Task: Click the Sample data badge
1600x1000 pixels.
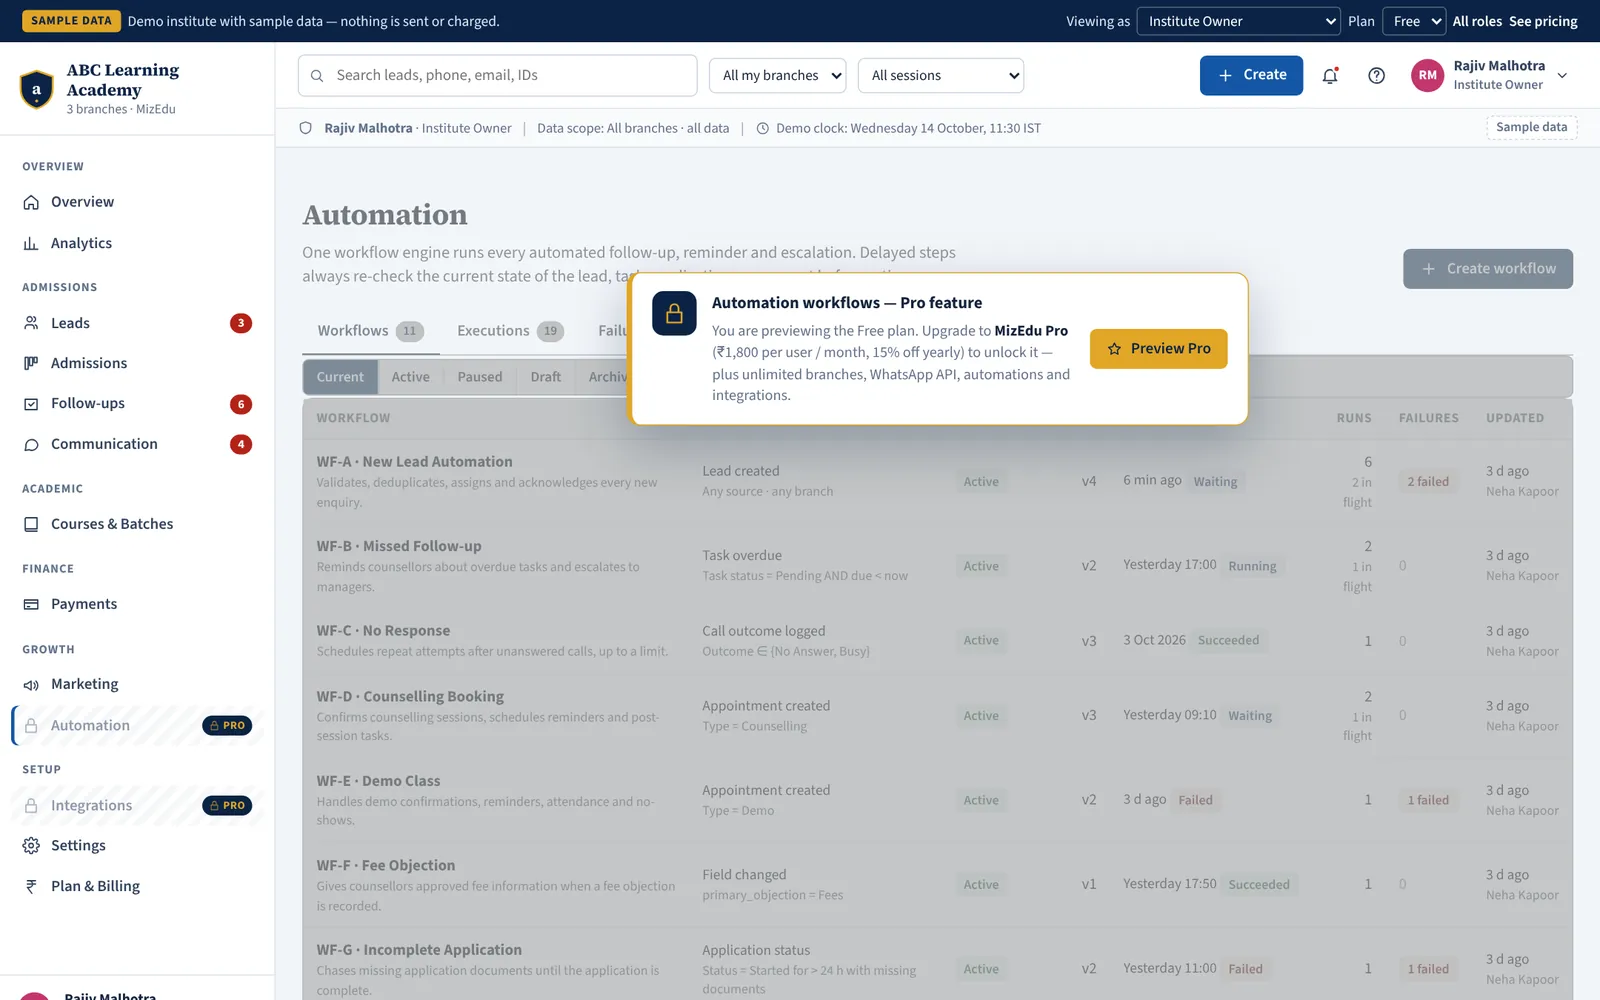Action: click(x=1531, y=127)
